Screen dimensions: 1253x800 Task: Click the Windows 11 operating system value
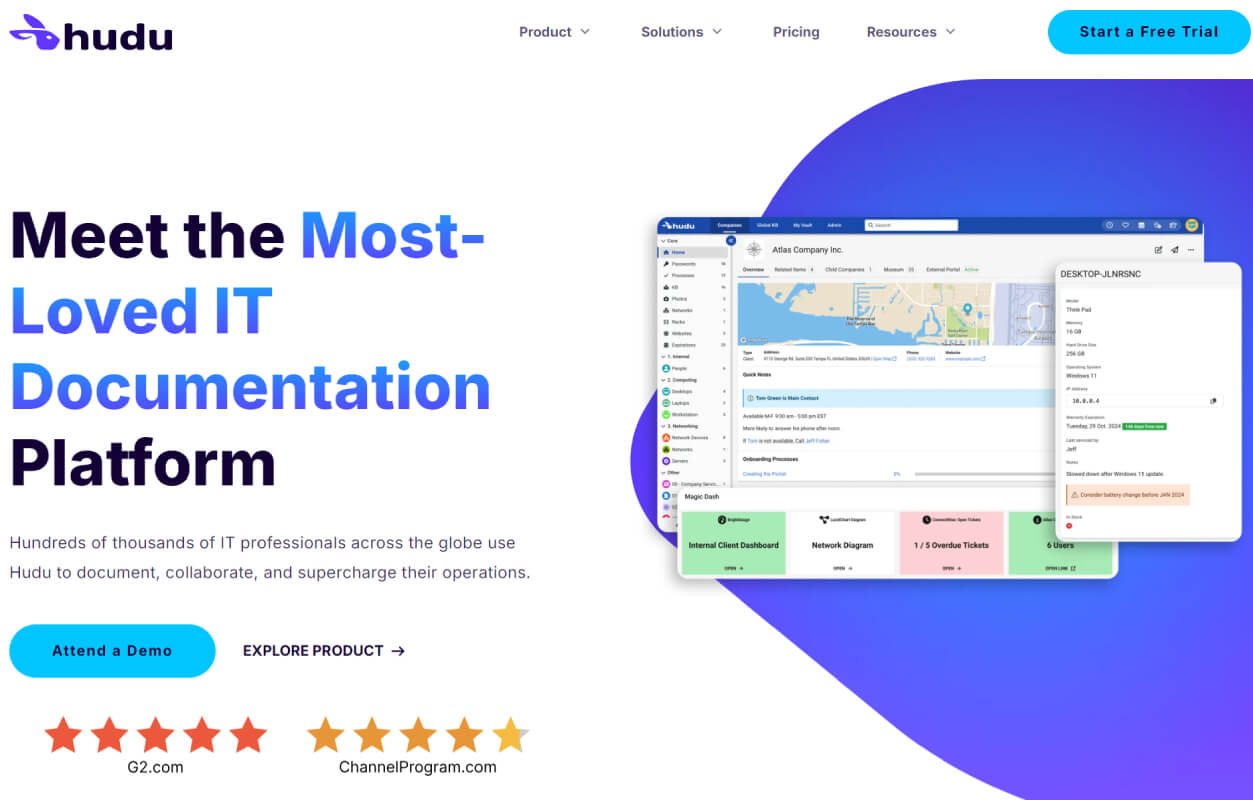coord(1082,375)
